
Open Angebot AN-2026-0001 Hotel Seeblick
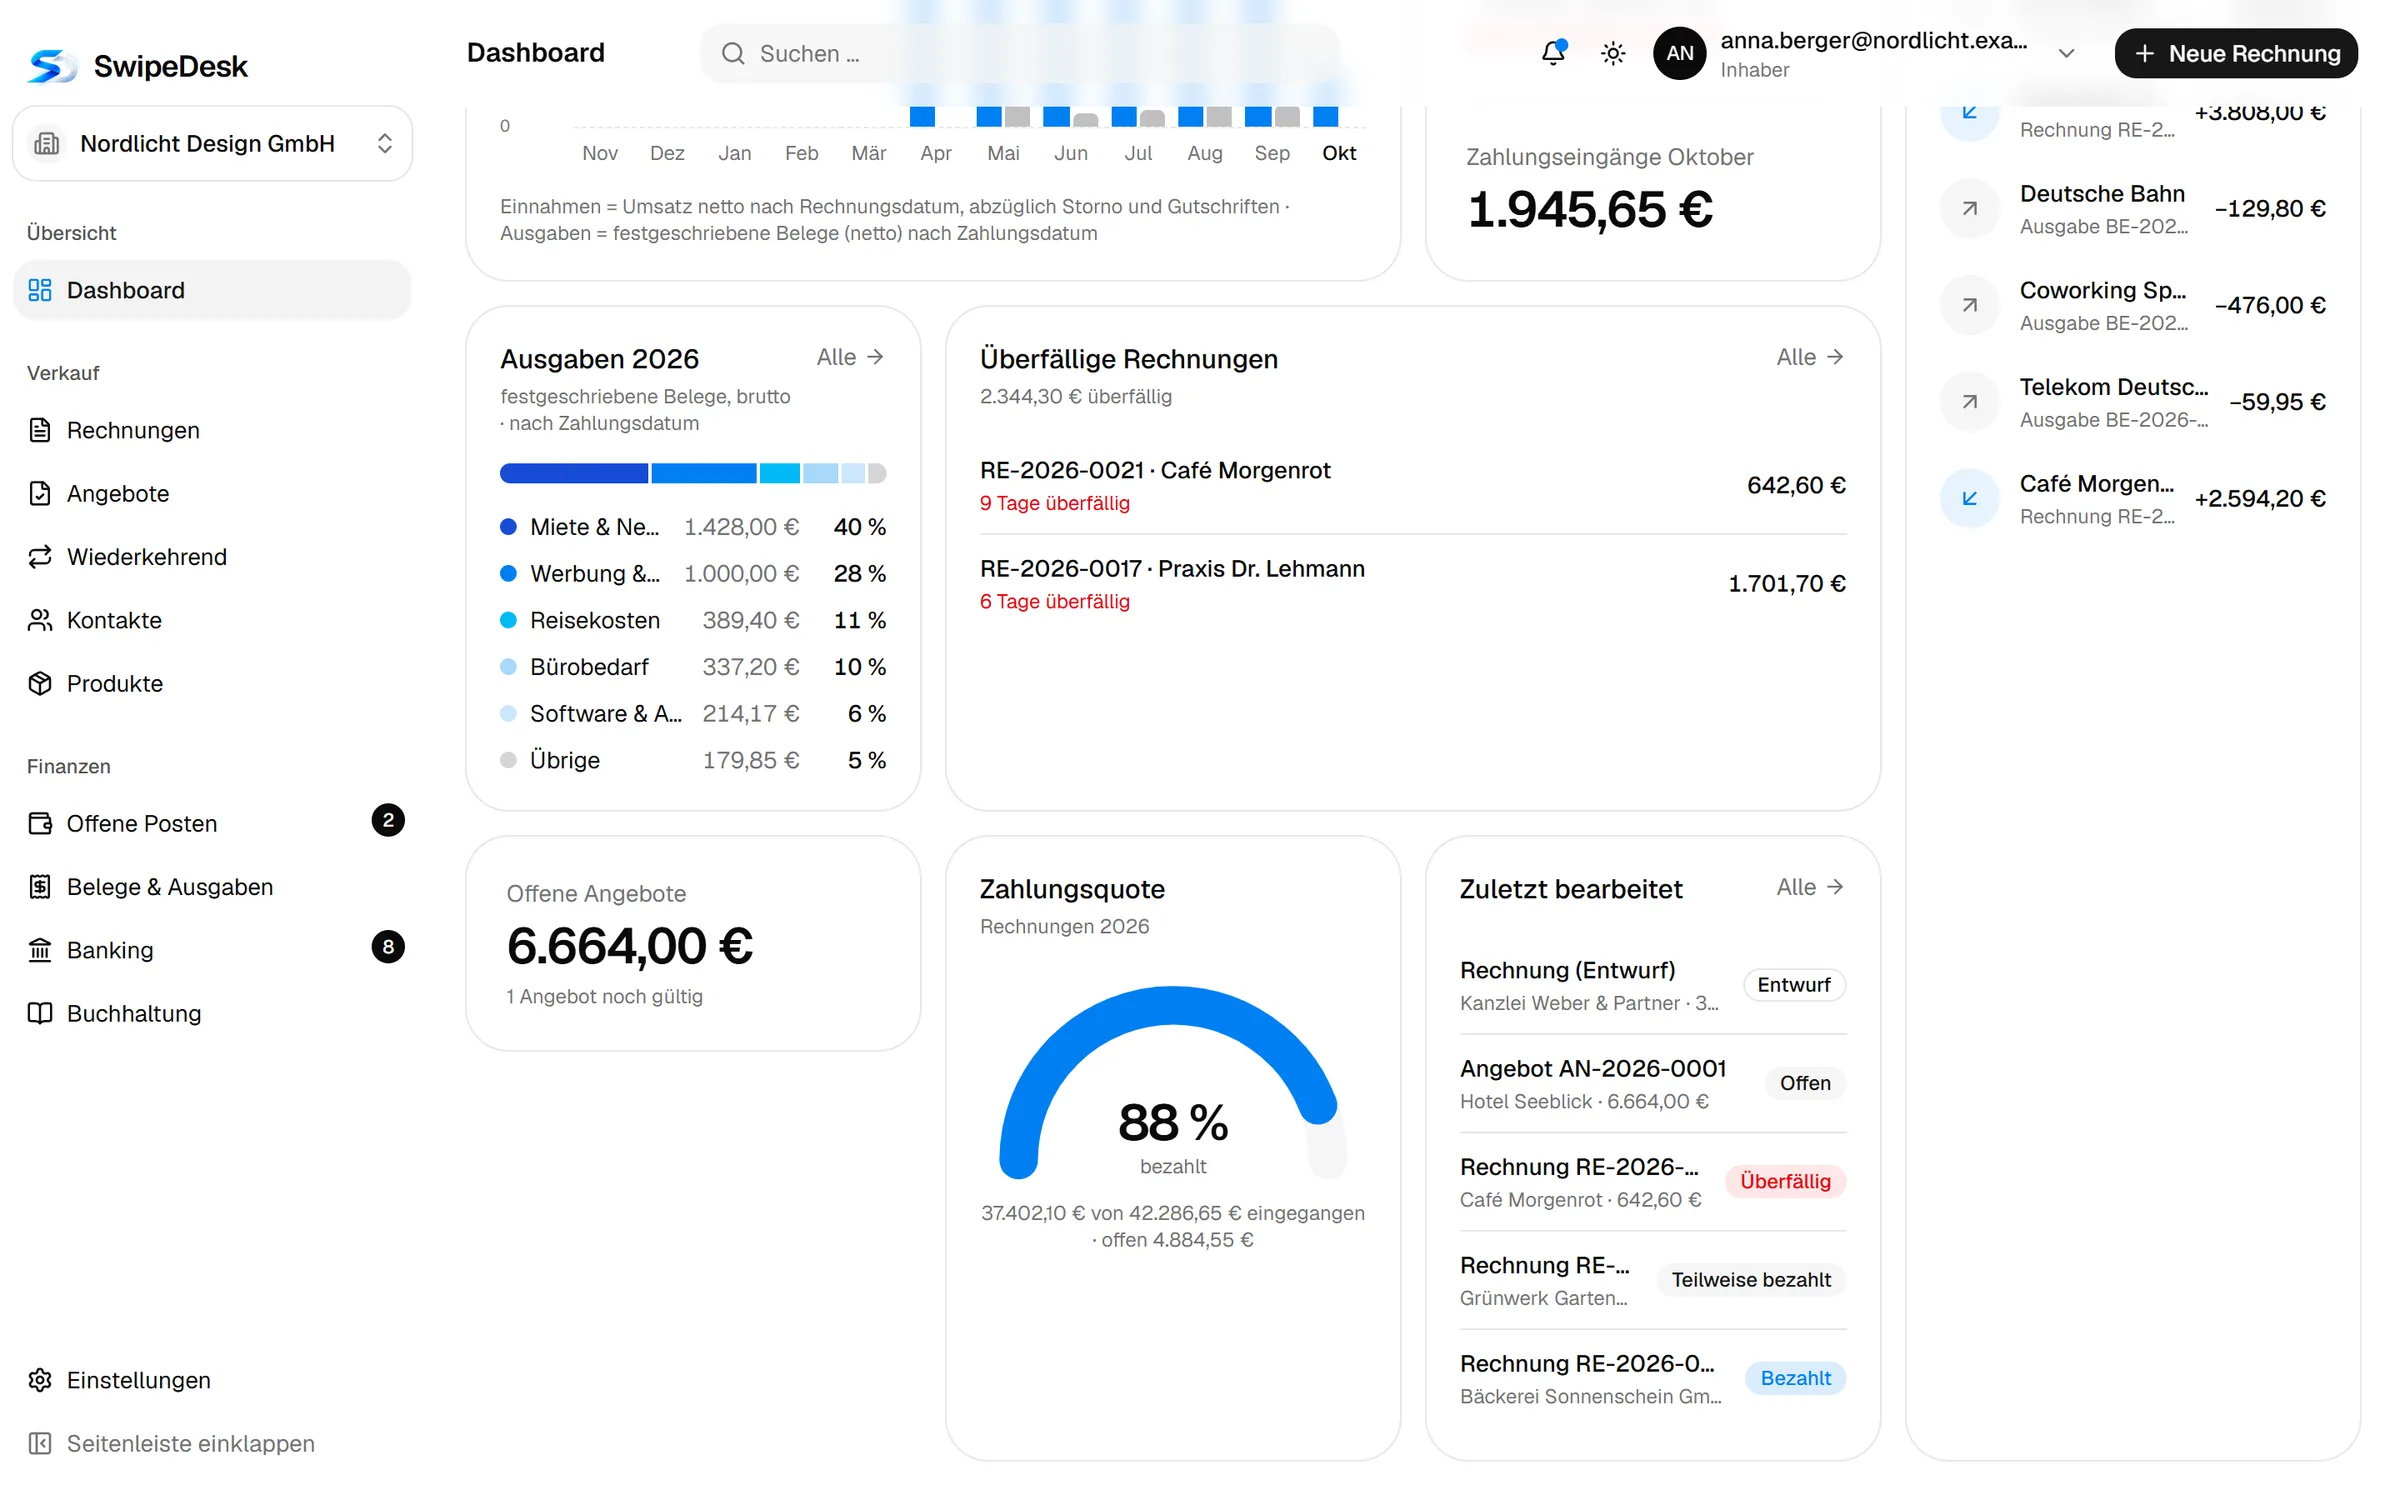click(1653, 1084)
